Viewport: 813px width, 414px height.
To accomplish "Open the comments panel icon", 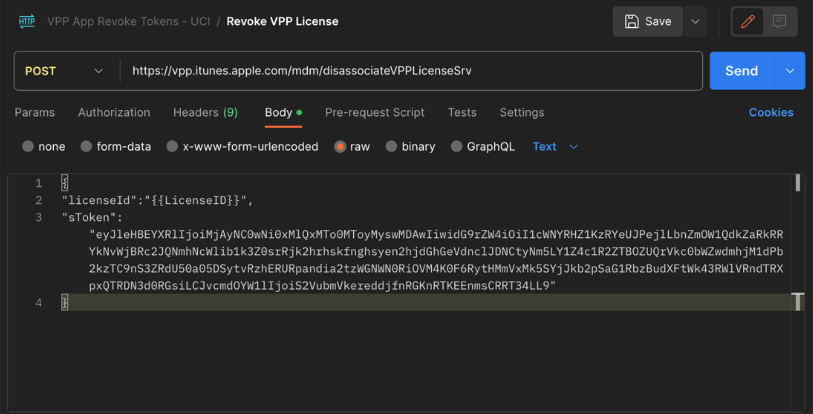I will pyautogui.click(x=779, y=21).
